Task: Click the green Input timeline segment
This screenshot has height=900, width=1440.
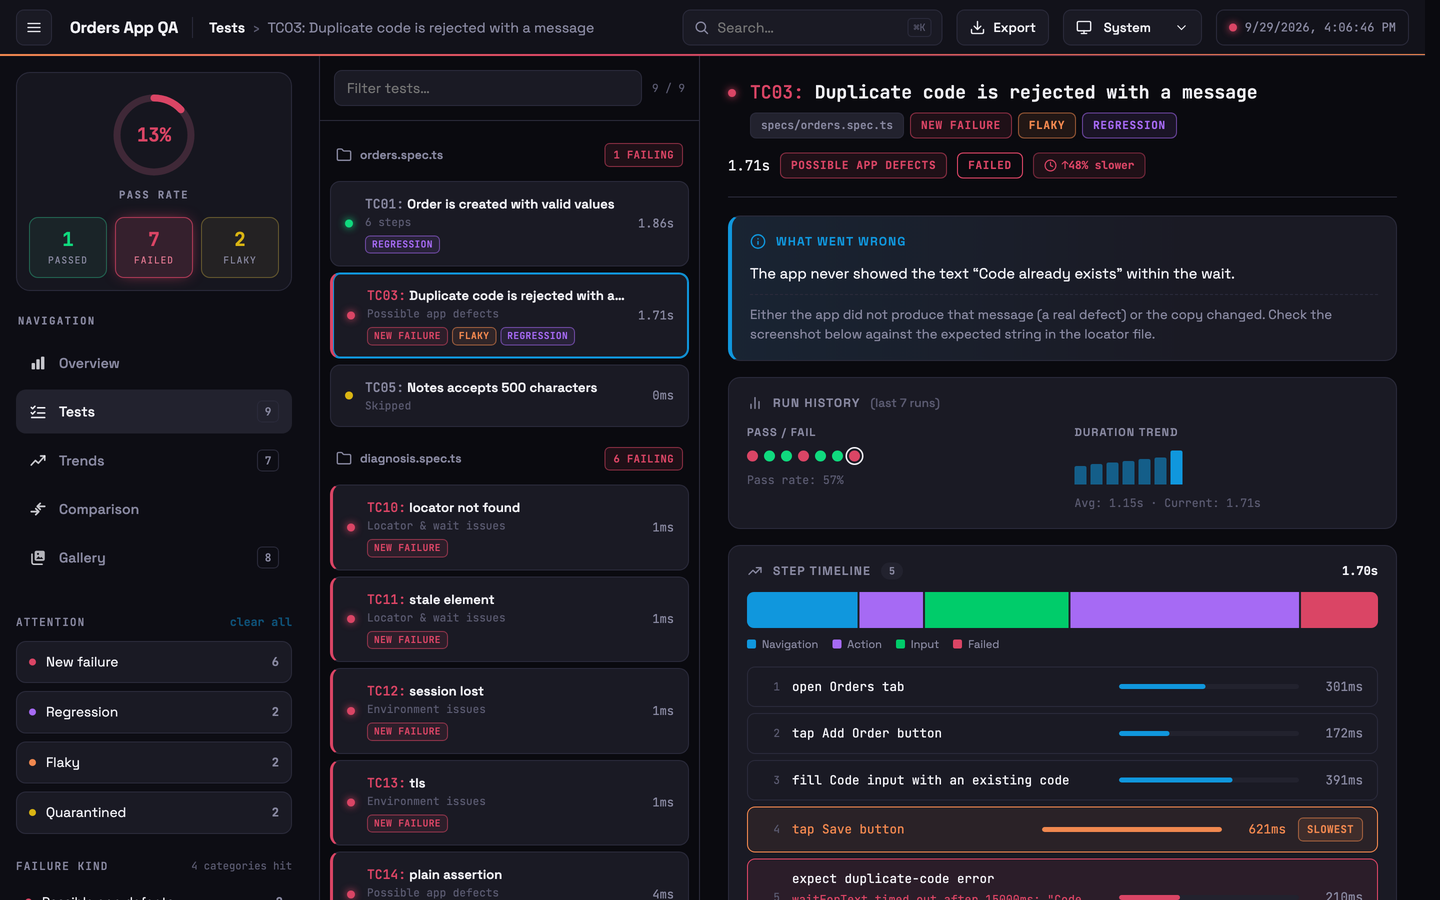Action: click(996, 610)
